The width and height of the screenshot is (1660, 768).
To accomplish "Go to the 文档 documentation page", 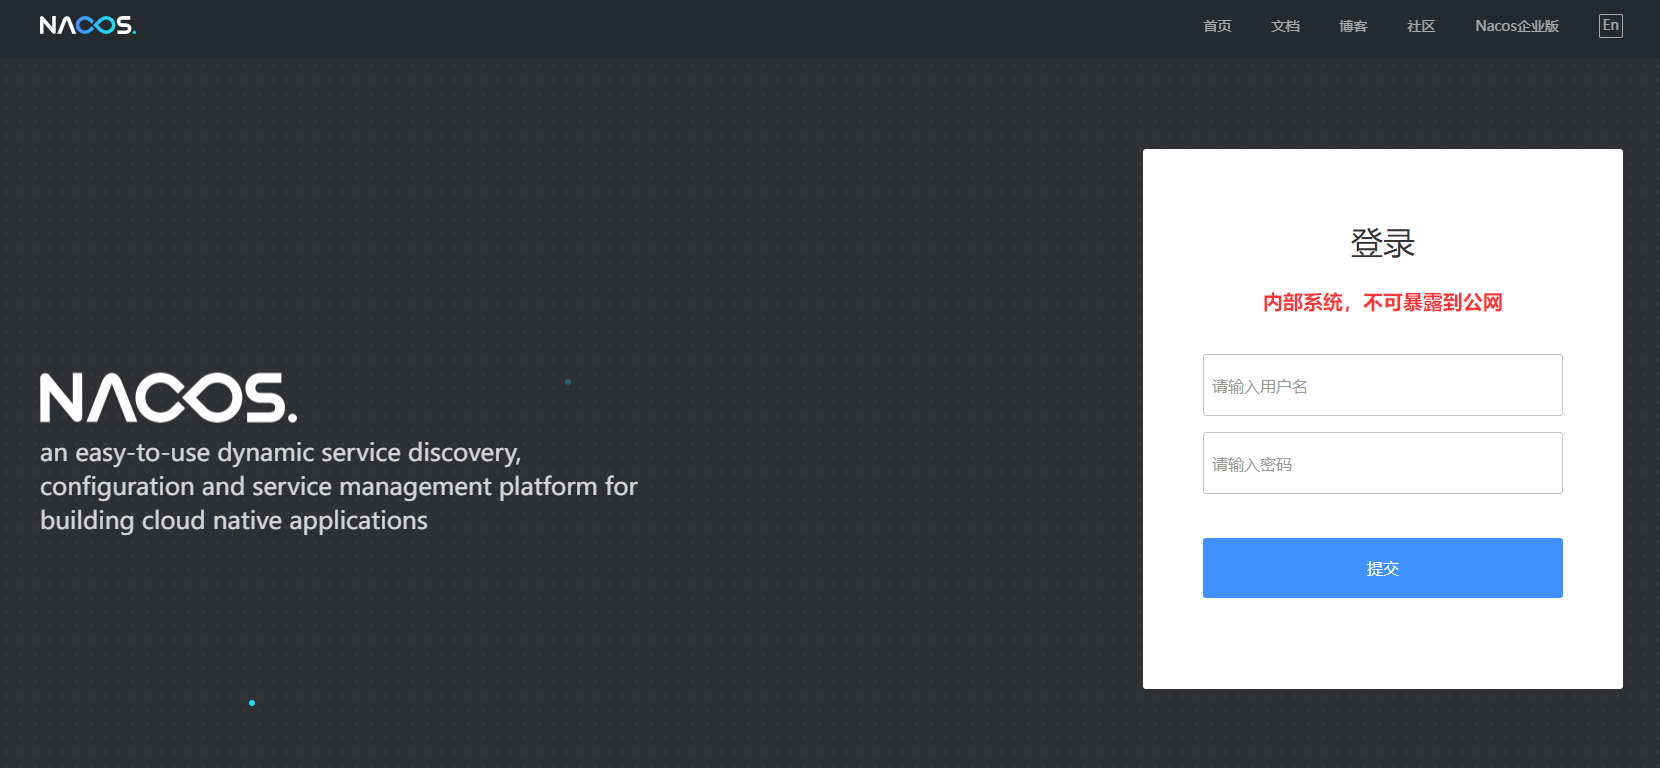I will tap(1285, 26).
